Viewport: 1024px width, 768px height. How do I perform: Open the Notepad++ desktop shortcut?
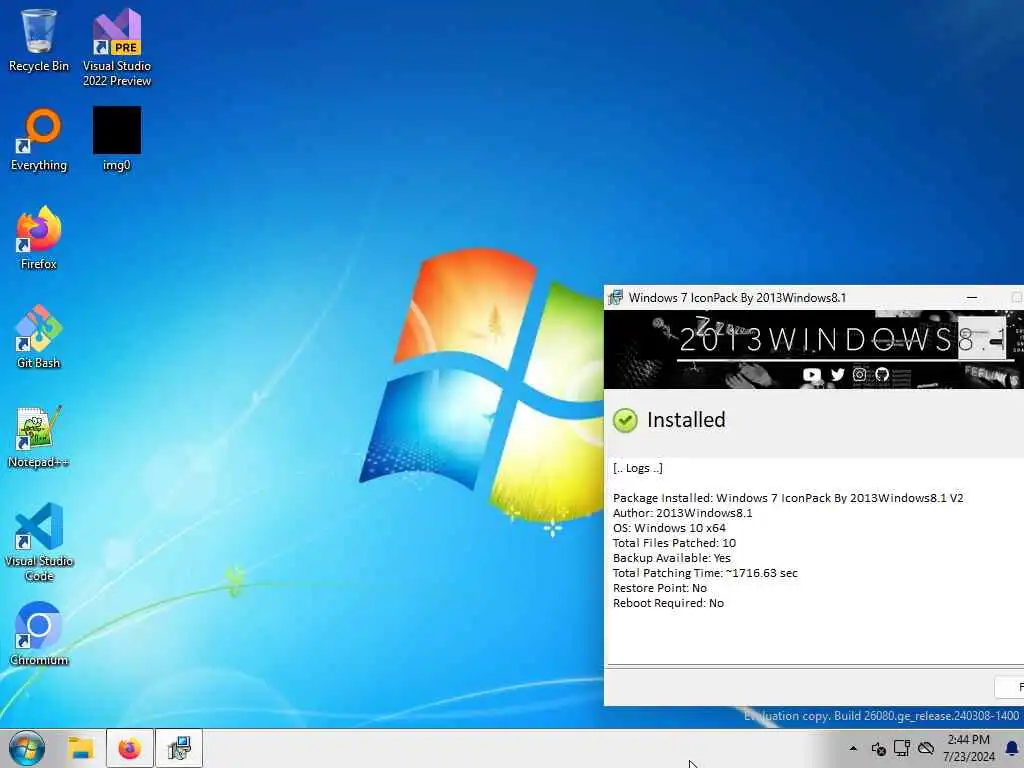[39, 436]
